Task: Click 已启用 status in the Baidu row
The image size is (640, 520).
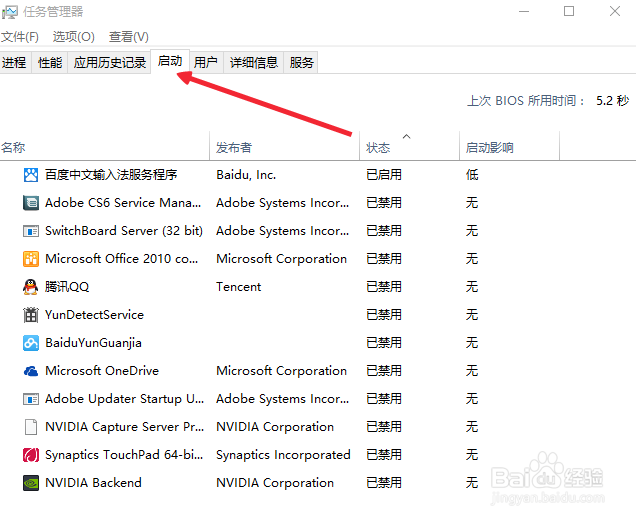Action: tap(384, 175)
